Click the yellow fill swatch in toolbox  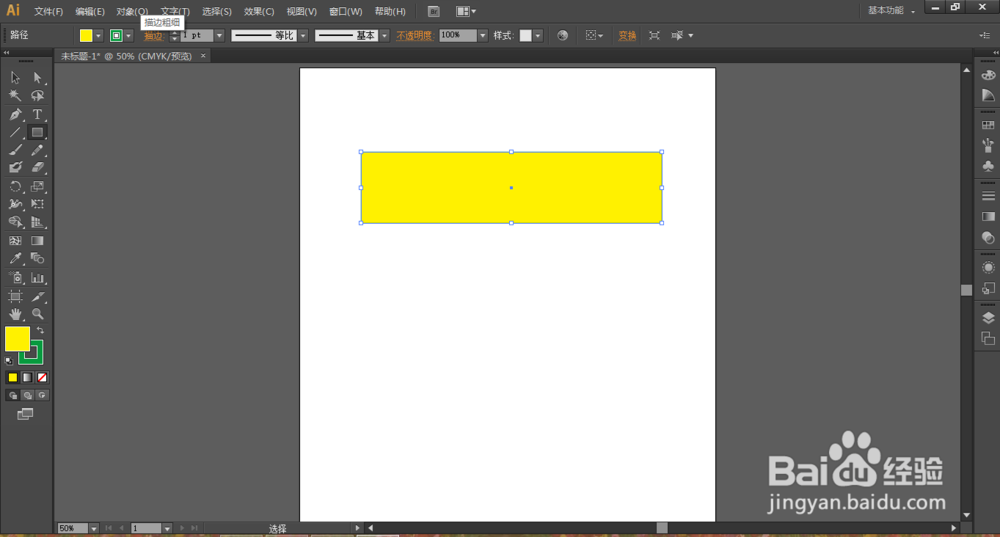(17, 339)
